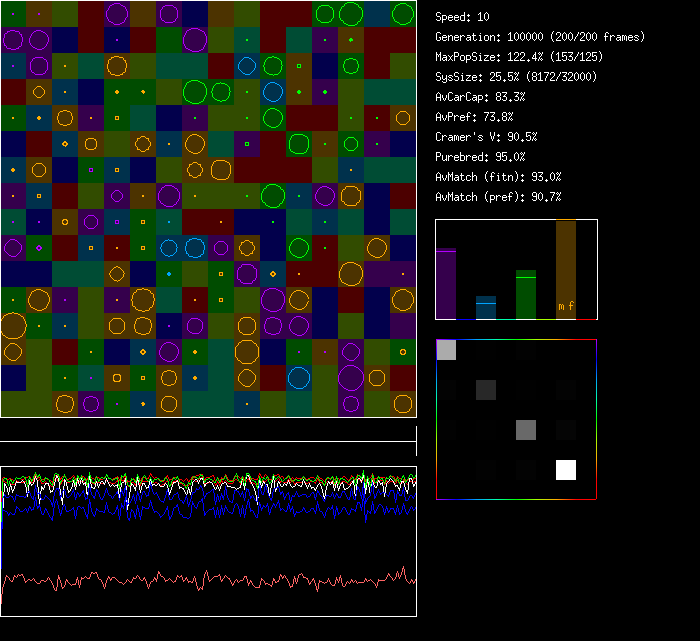Pick the dark gray square in the matrix
The height and width of the screenshot is (641, 700).
[x=486, y=390]
